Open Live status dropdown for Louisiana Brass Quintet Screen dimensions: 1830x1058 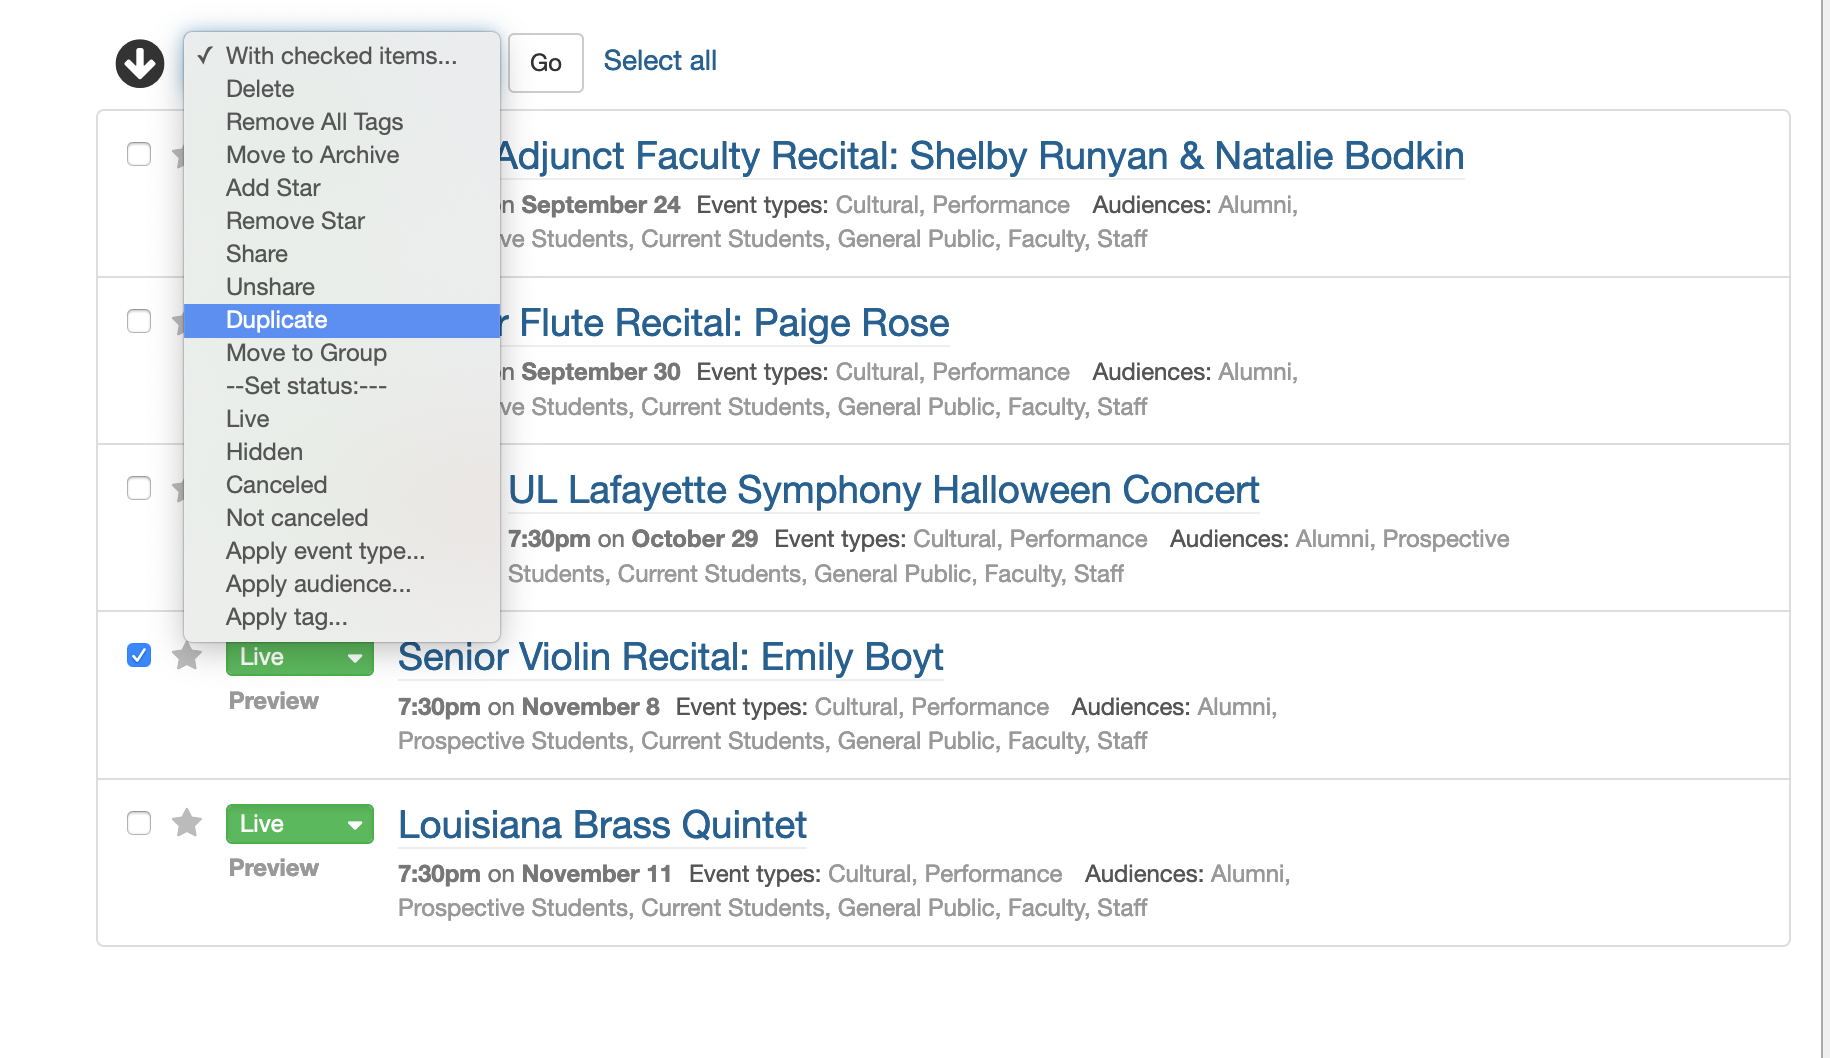point(300,824)
